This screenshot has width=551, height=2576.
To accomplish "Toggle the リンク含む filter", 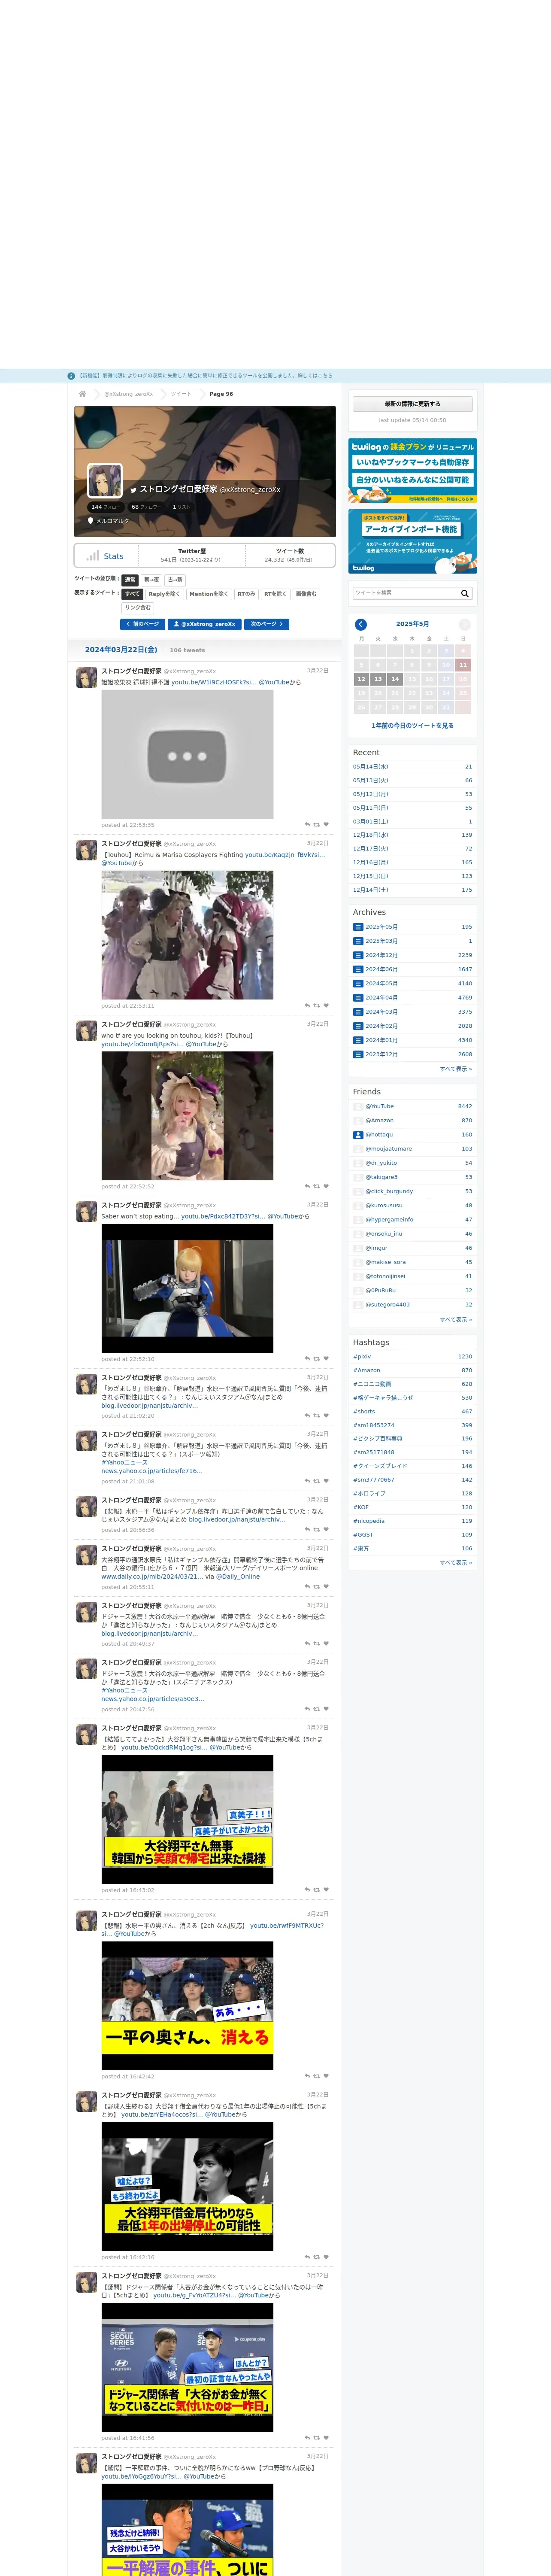I will pos(138,608).
